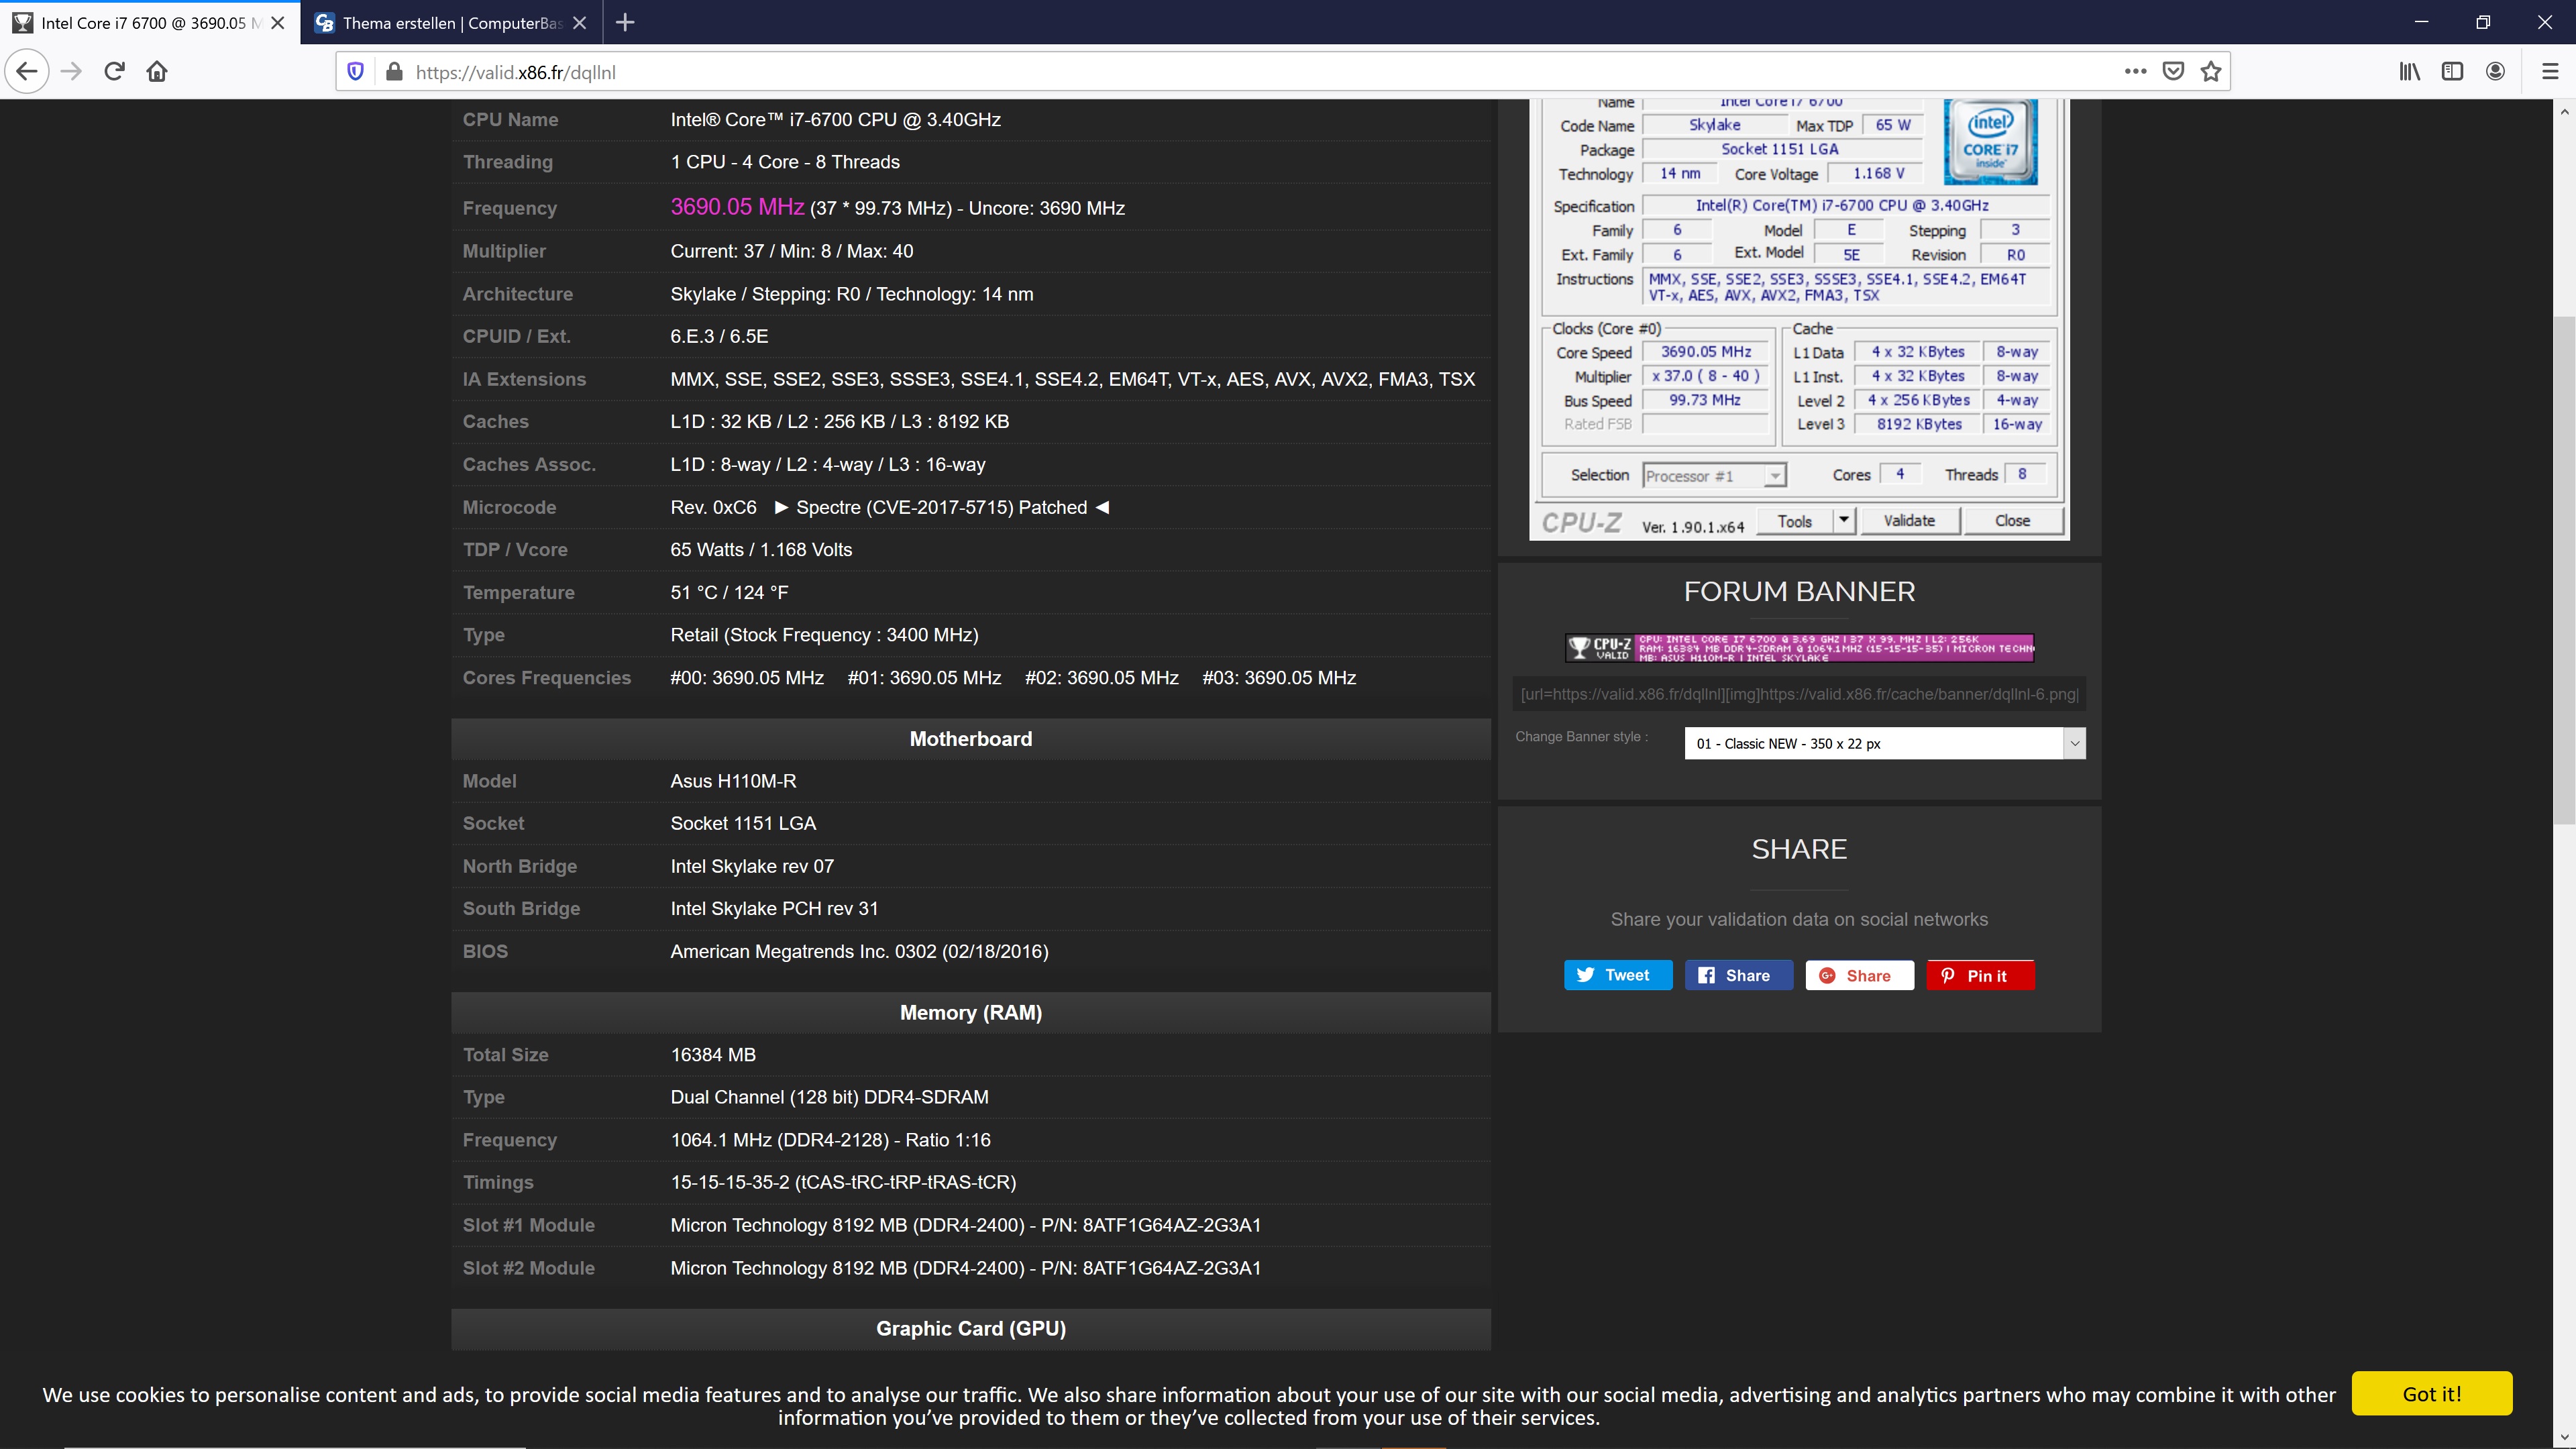Open the page actions three-dots menu
This screenshot has height=1449, width=2576.
pos(2135,71)
